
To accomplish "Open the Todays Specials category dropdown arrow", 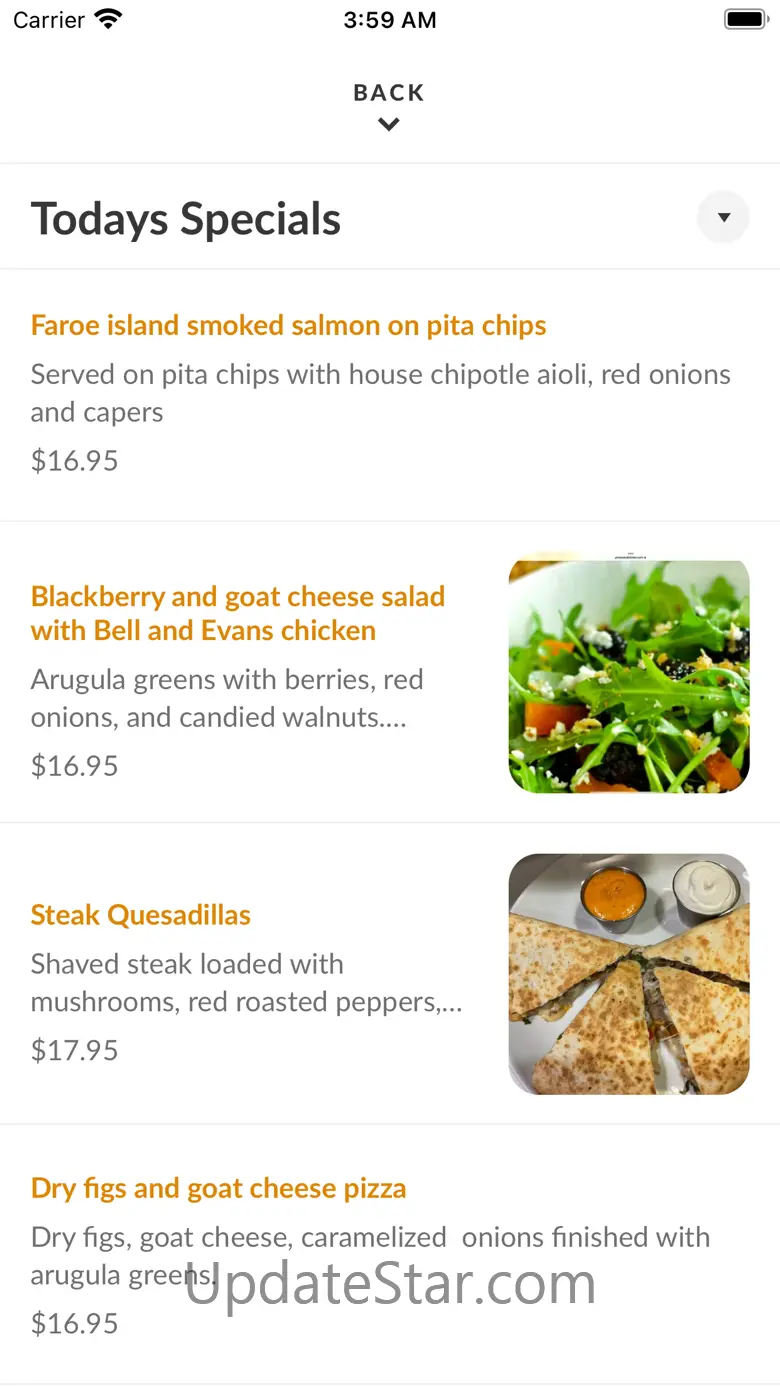I will (x=723, y=217).
